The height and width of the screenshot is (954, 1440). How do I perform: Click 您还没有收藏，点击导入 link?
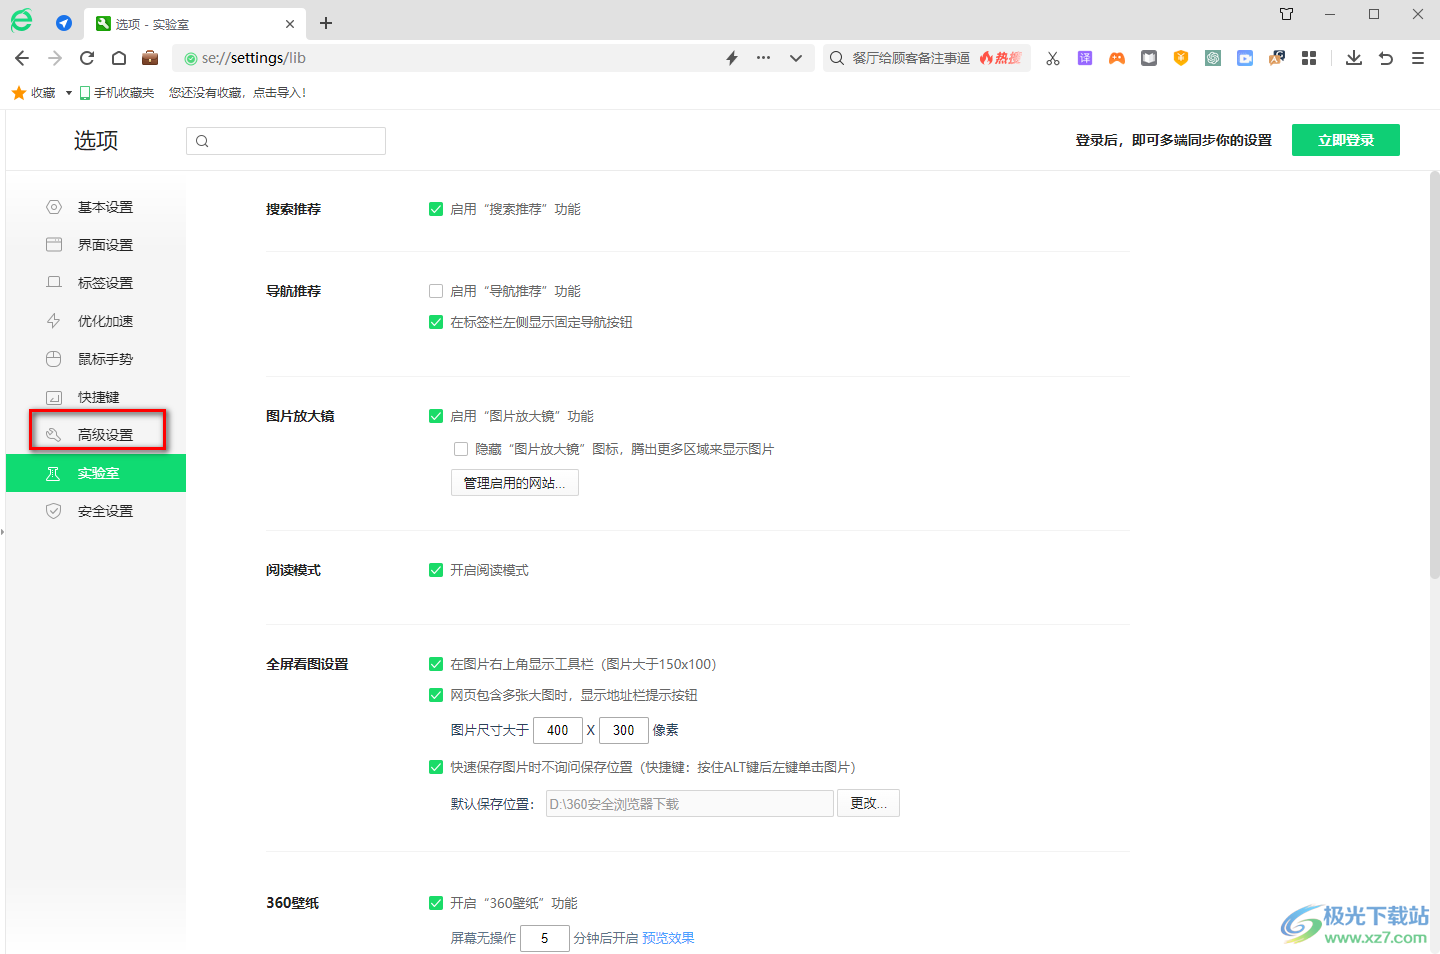pos(238,93)
